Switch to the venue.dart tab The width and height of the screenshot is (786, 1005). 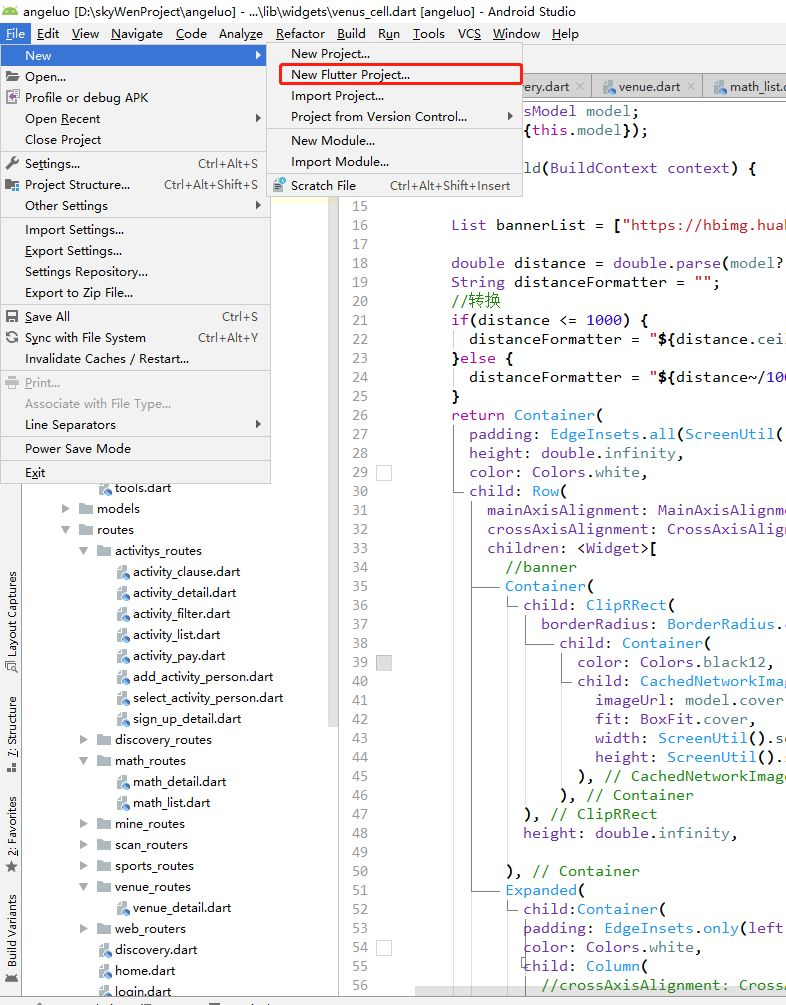coord(647,87)
